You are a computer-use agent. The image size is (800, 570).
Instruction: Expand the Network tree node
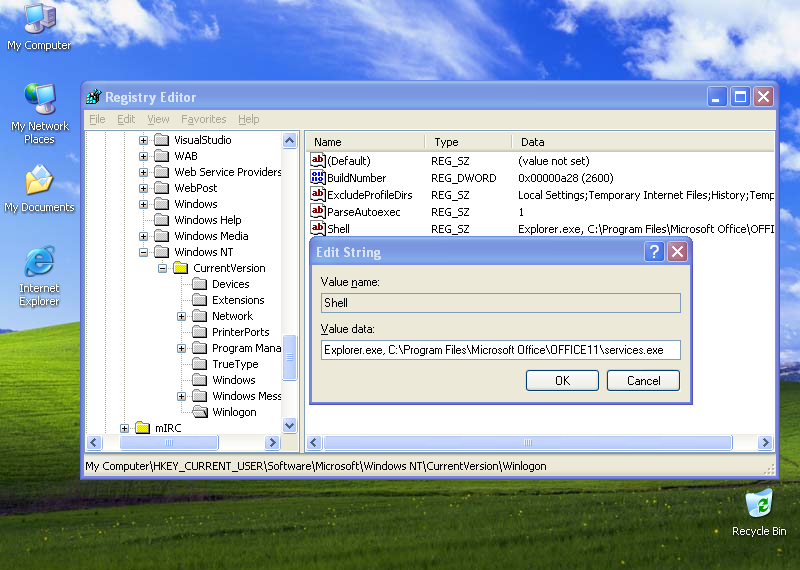181,316
